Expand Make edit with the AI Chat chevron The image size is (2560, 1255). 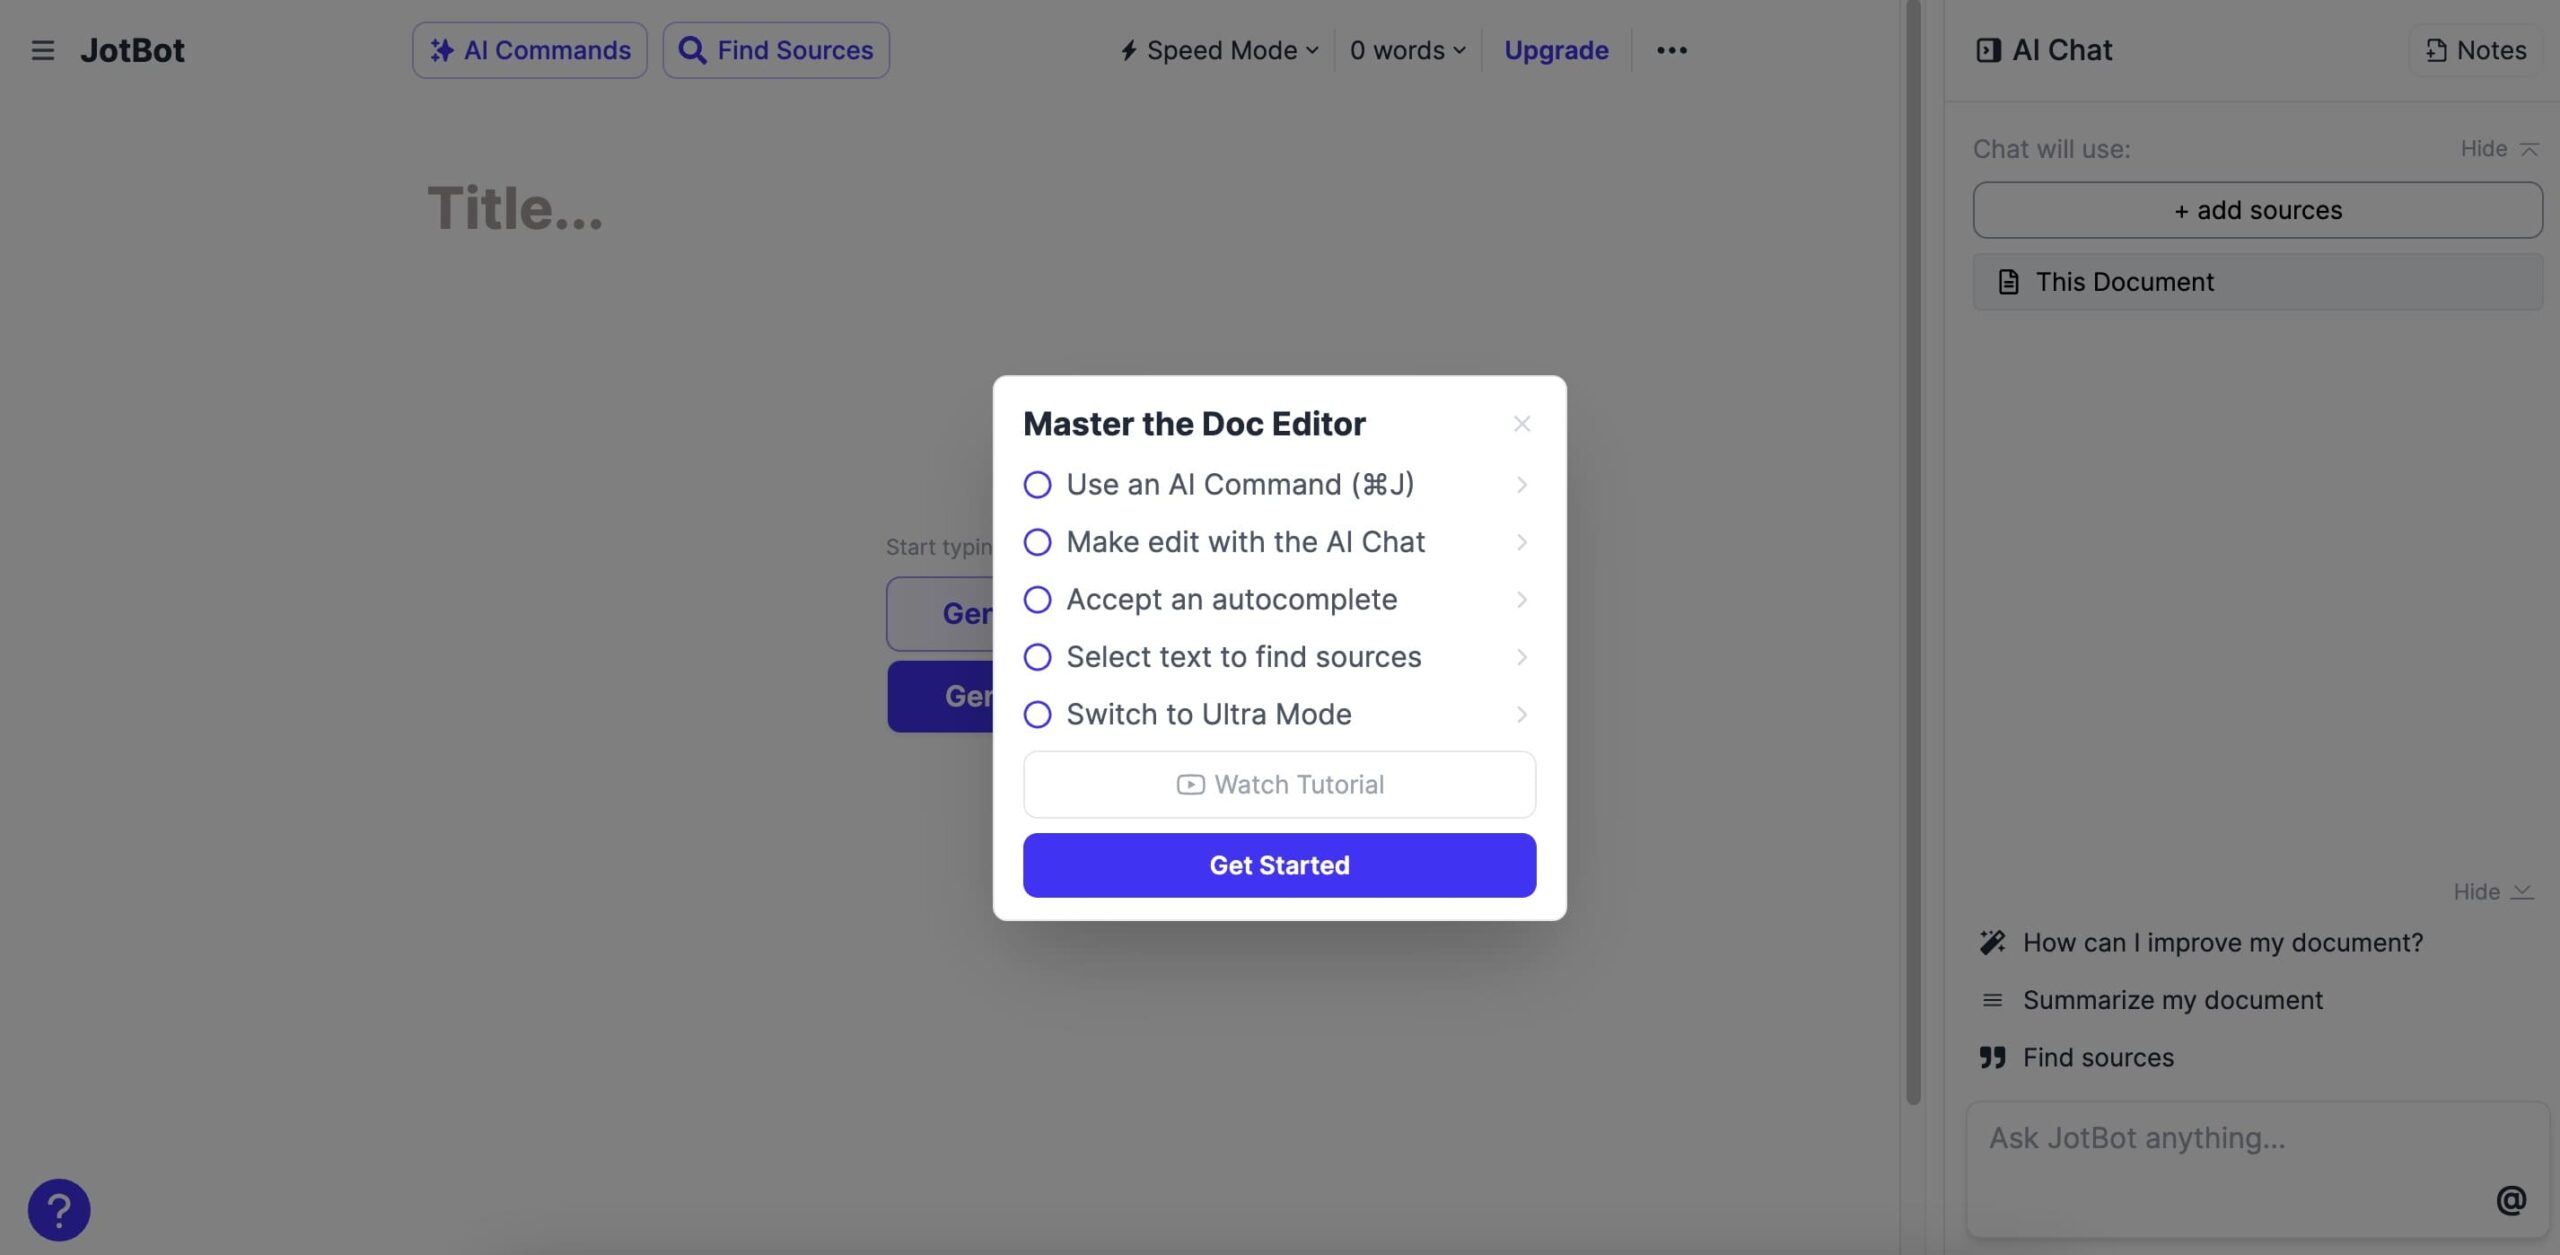(x=1521, y=542)
